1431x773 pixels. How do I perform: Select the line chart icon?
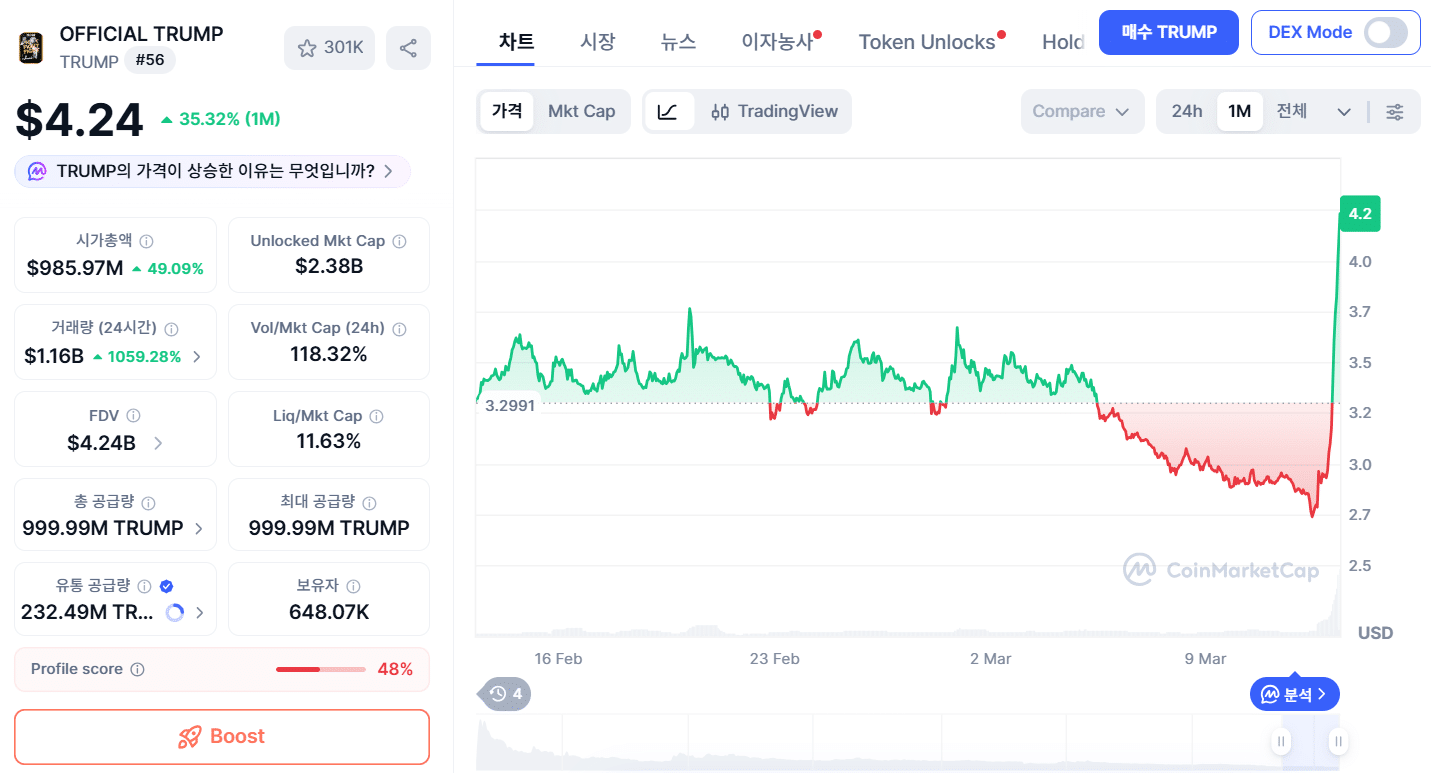tap(668, 111)
